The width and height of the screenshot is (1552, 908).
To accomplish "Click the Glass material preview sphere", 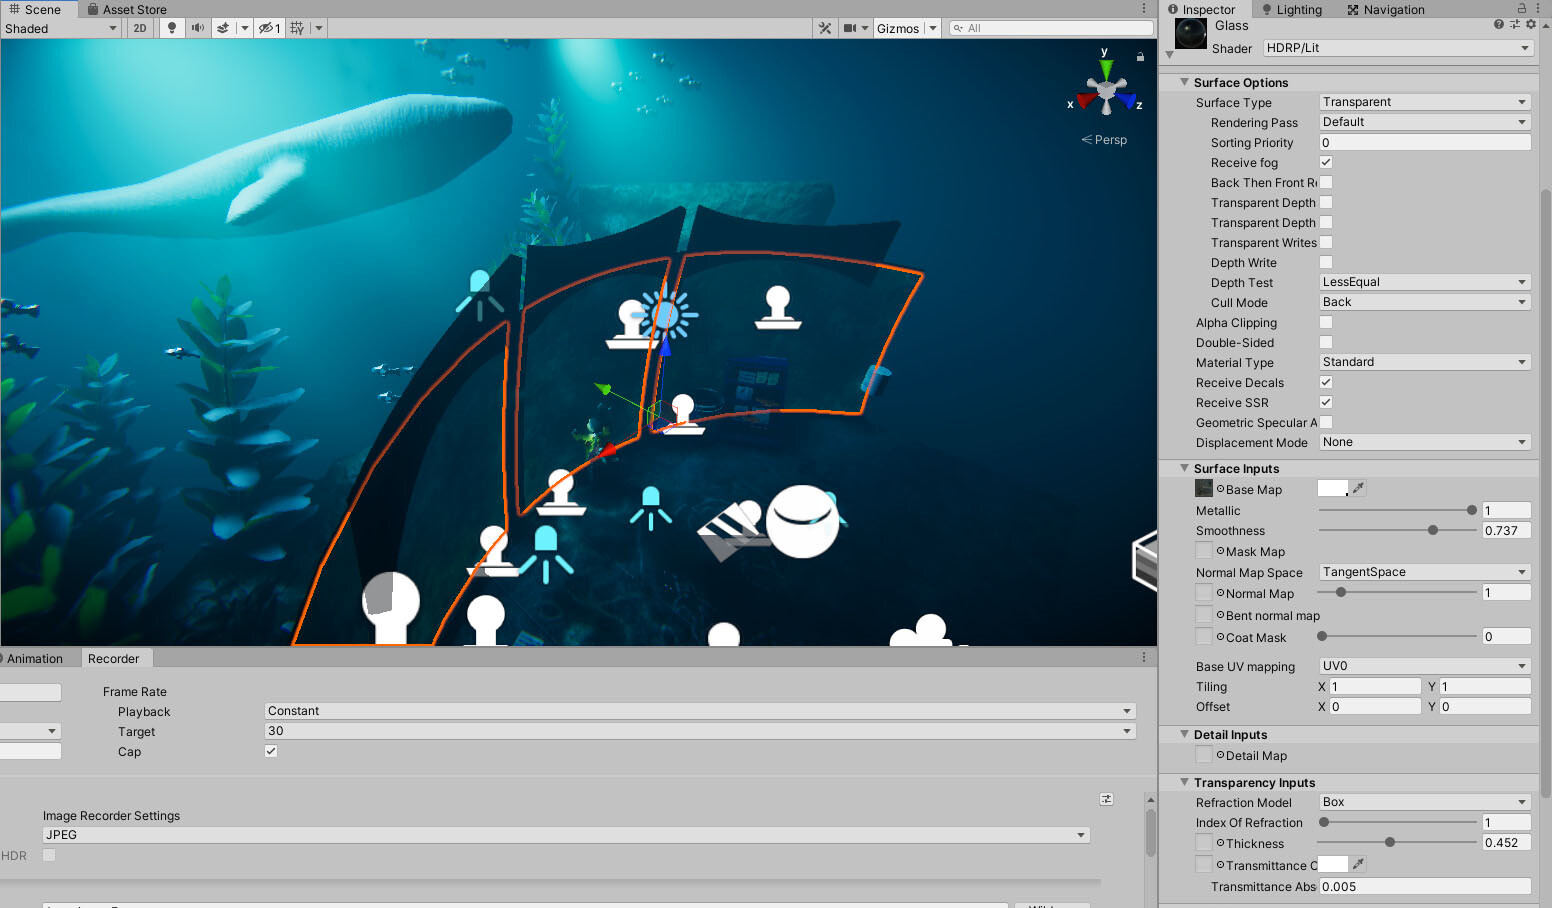I will (1189, 33).
